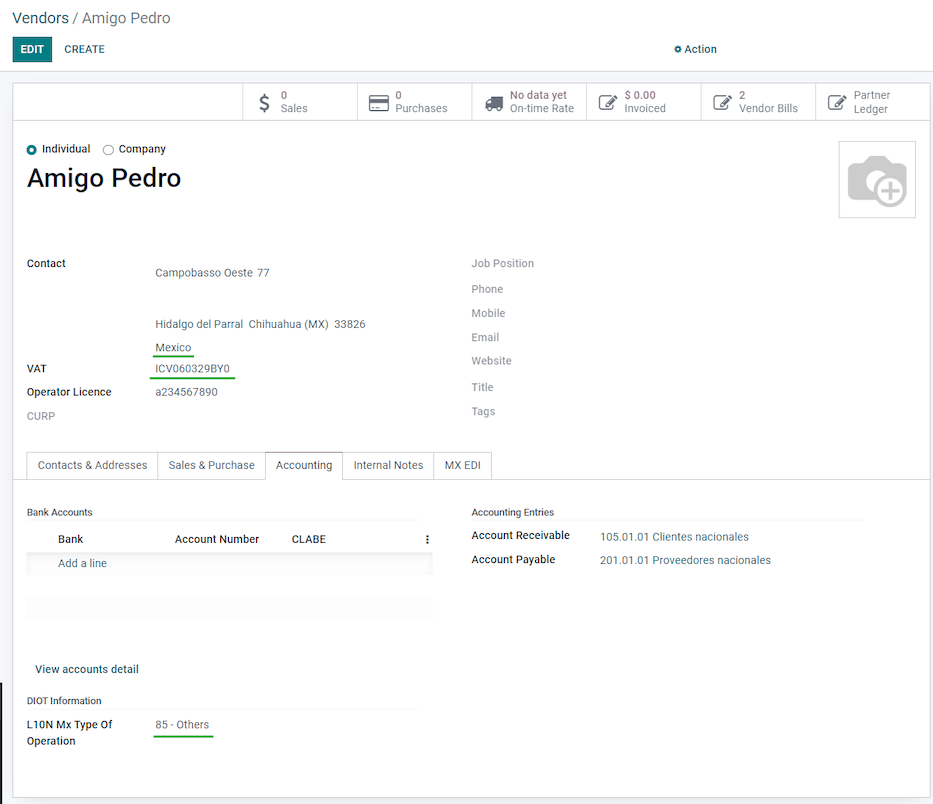The image size is (933, 804).
Task: Switch to Sales & Purchase tab
Action: coord(211,465)
